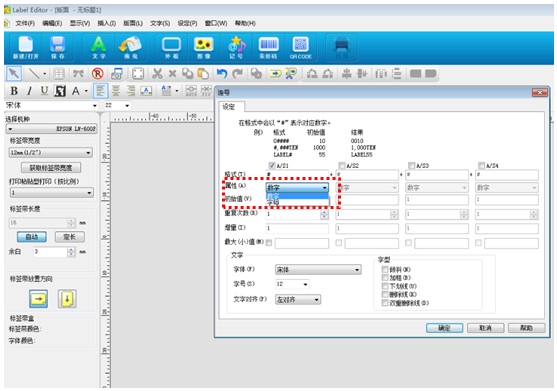
Task: Check the A/S4 checkbox
Action: [481, 165]
